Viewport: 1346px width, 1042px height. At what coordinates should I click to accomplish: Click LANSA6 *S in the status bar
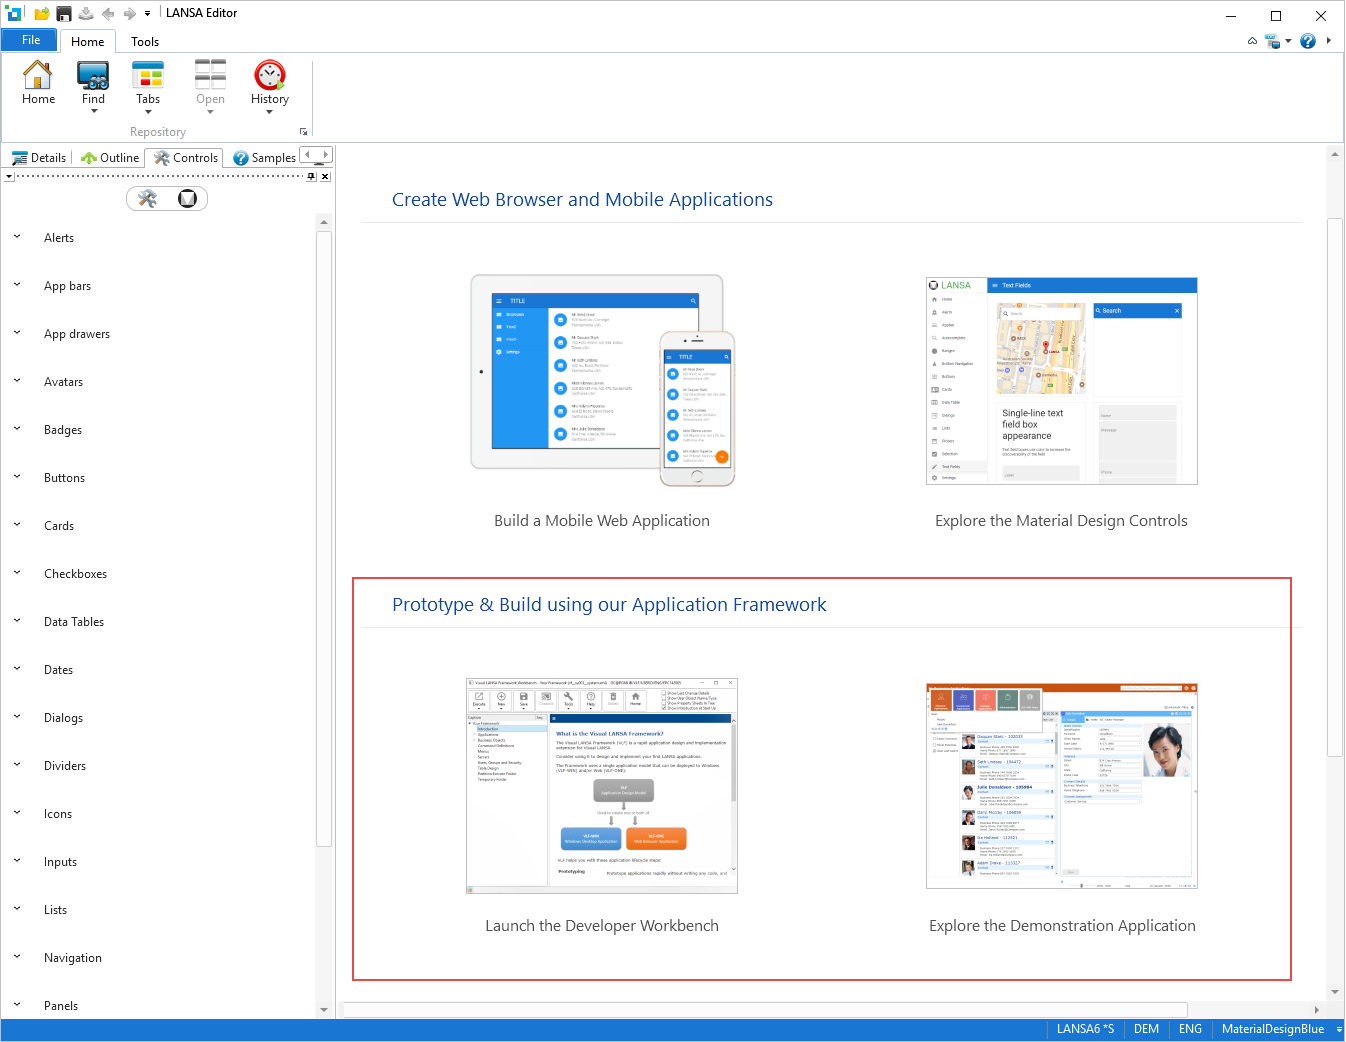pos(1085,1029)
